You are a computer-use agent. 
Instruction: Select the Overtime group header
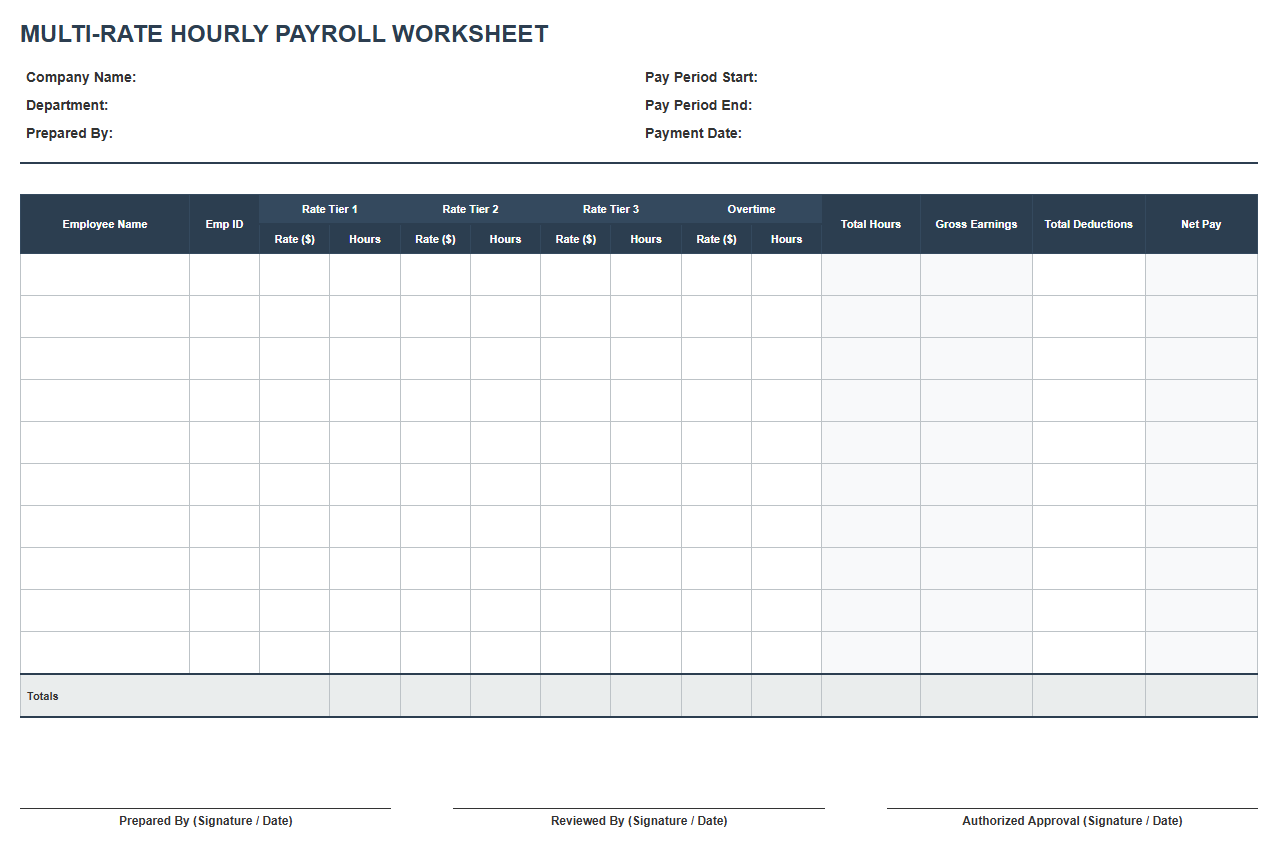coord(751,209)
